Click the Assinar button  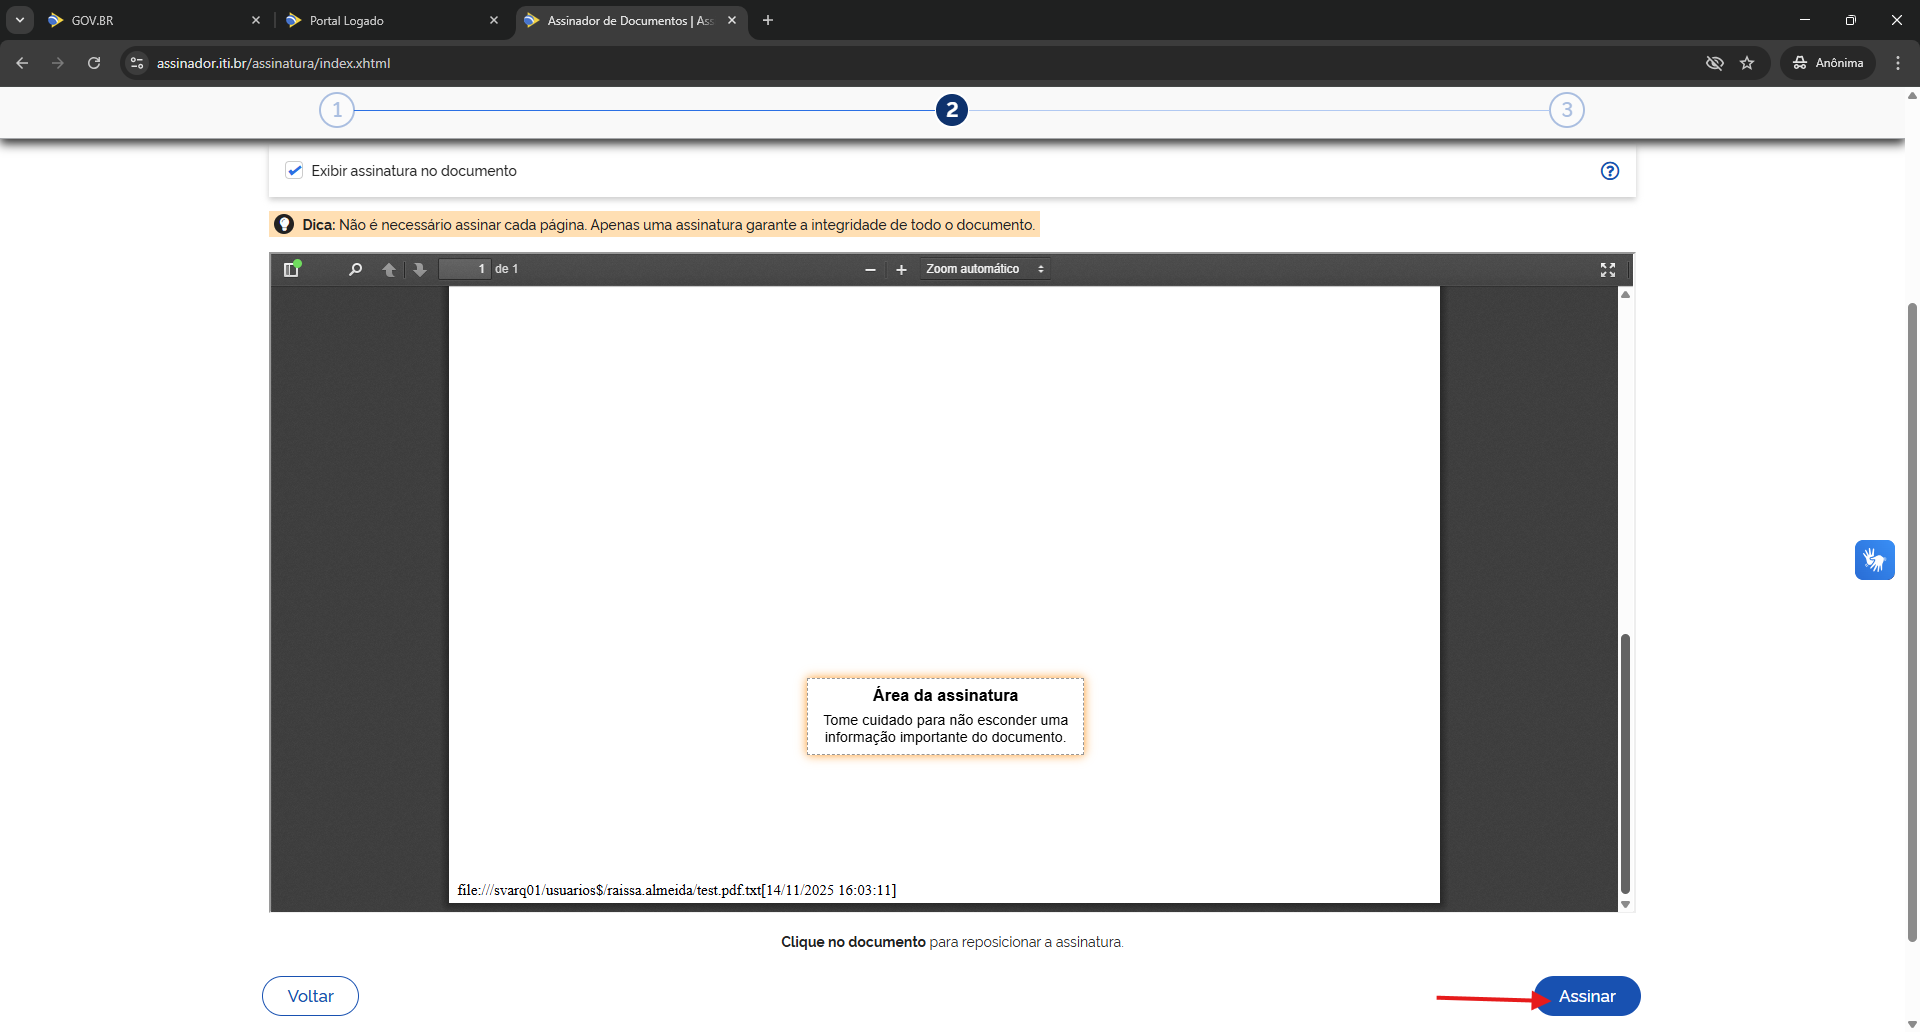pyautogui.click(x=1586, y=996)
